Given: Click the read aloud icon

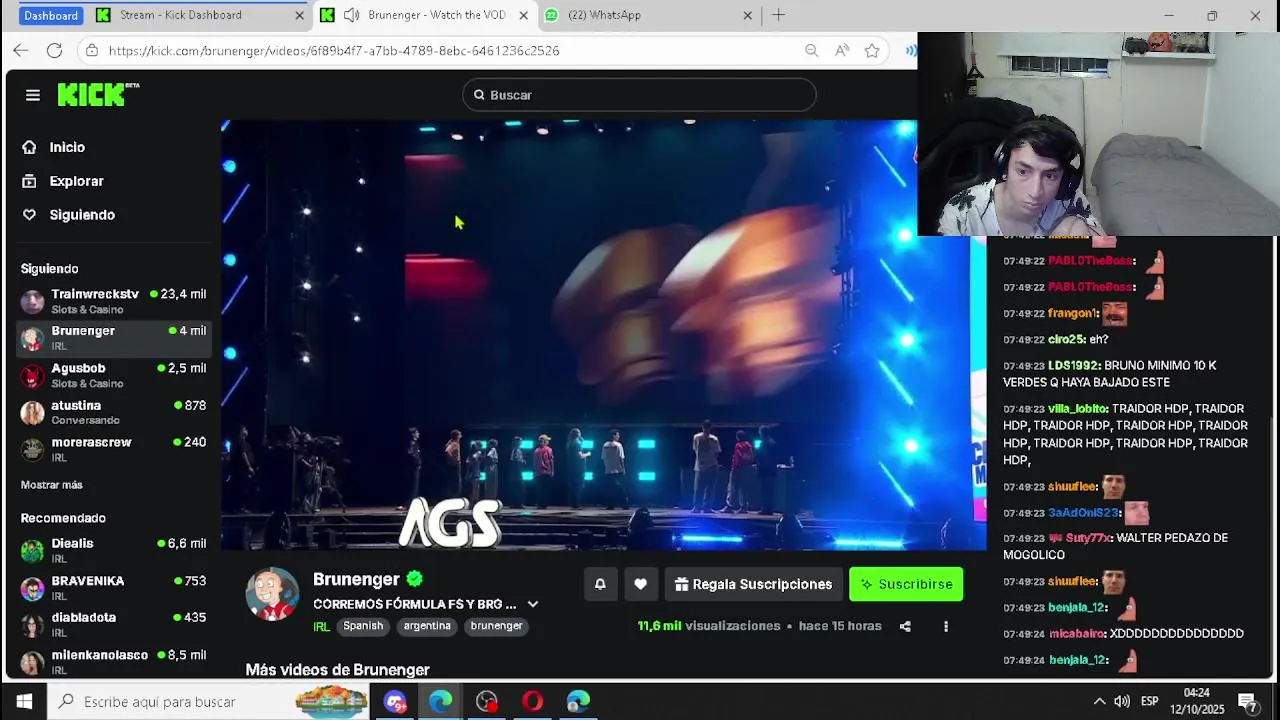Looking at the screenshot, I should click(x=842, y=51).
